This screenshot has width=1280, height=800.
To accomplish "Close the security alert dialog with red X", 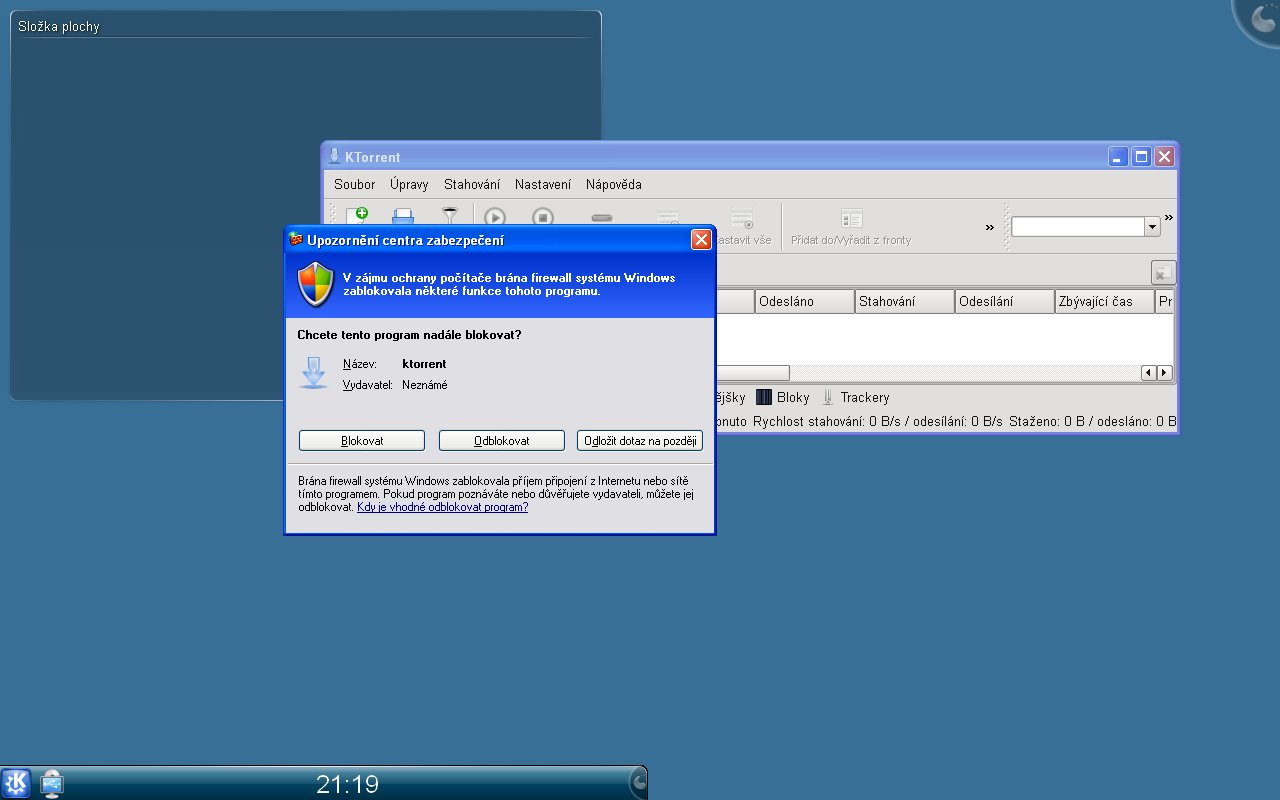I will point(701,240).
